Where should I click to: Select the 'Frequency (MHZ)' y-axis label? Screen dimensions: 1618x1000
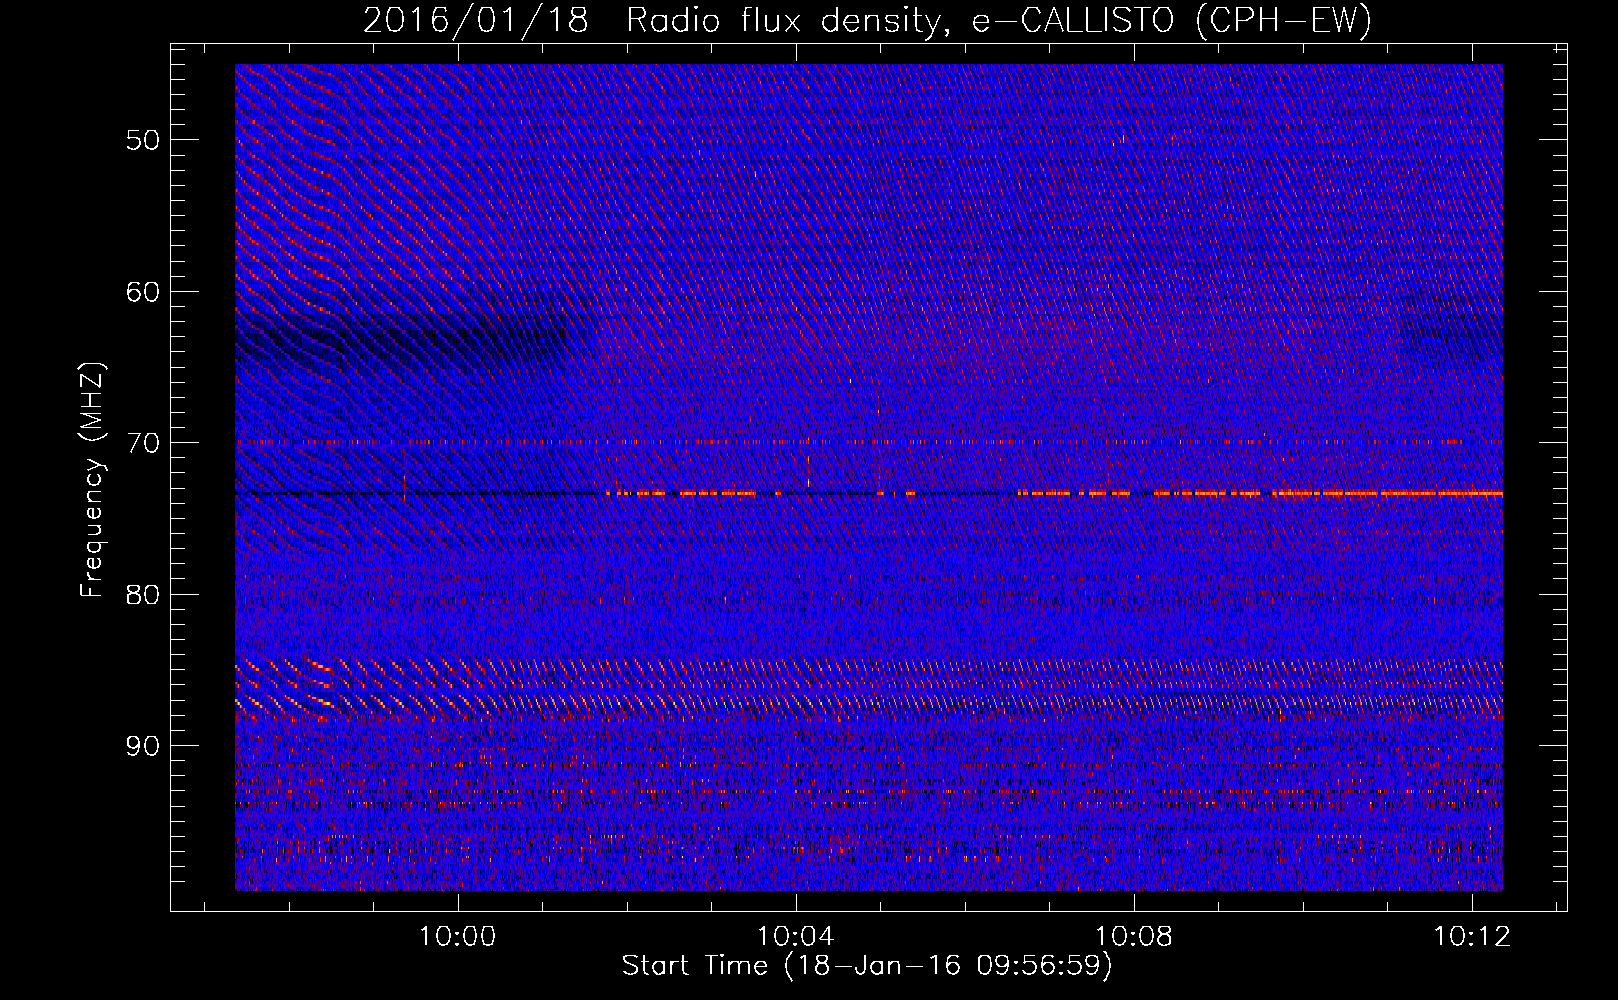click(x=92, y=480)
